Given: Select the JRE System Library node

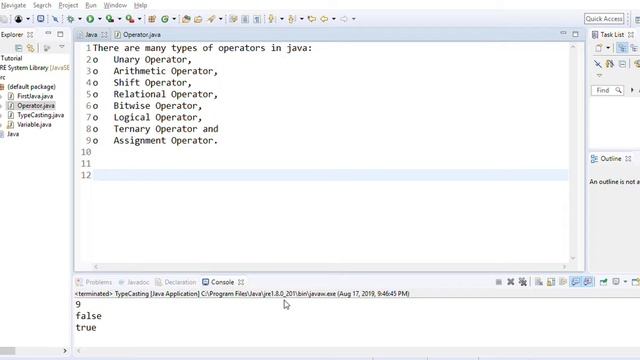Looking at the screenshot, I should (35, 68).
